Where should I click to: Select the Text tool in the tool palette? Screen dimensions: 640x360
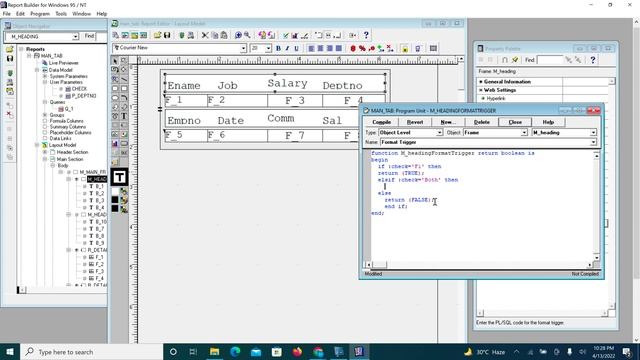(124, 116)
